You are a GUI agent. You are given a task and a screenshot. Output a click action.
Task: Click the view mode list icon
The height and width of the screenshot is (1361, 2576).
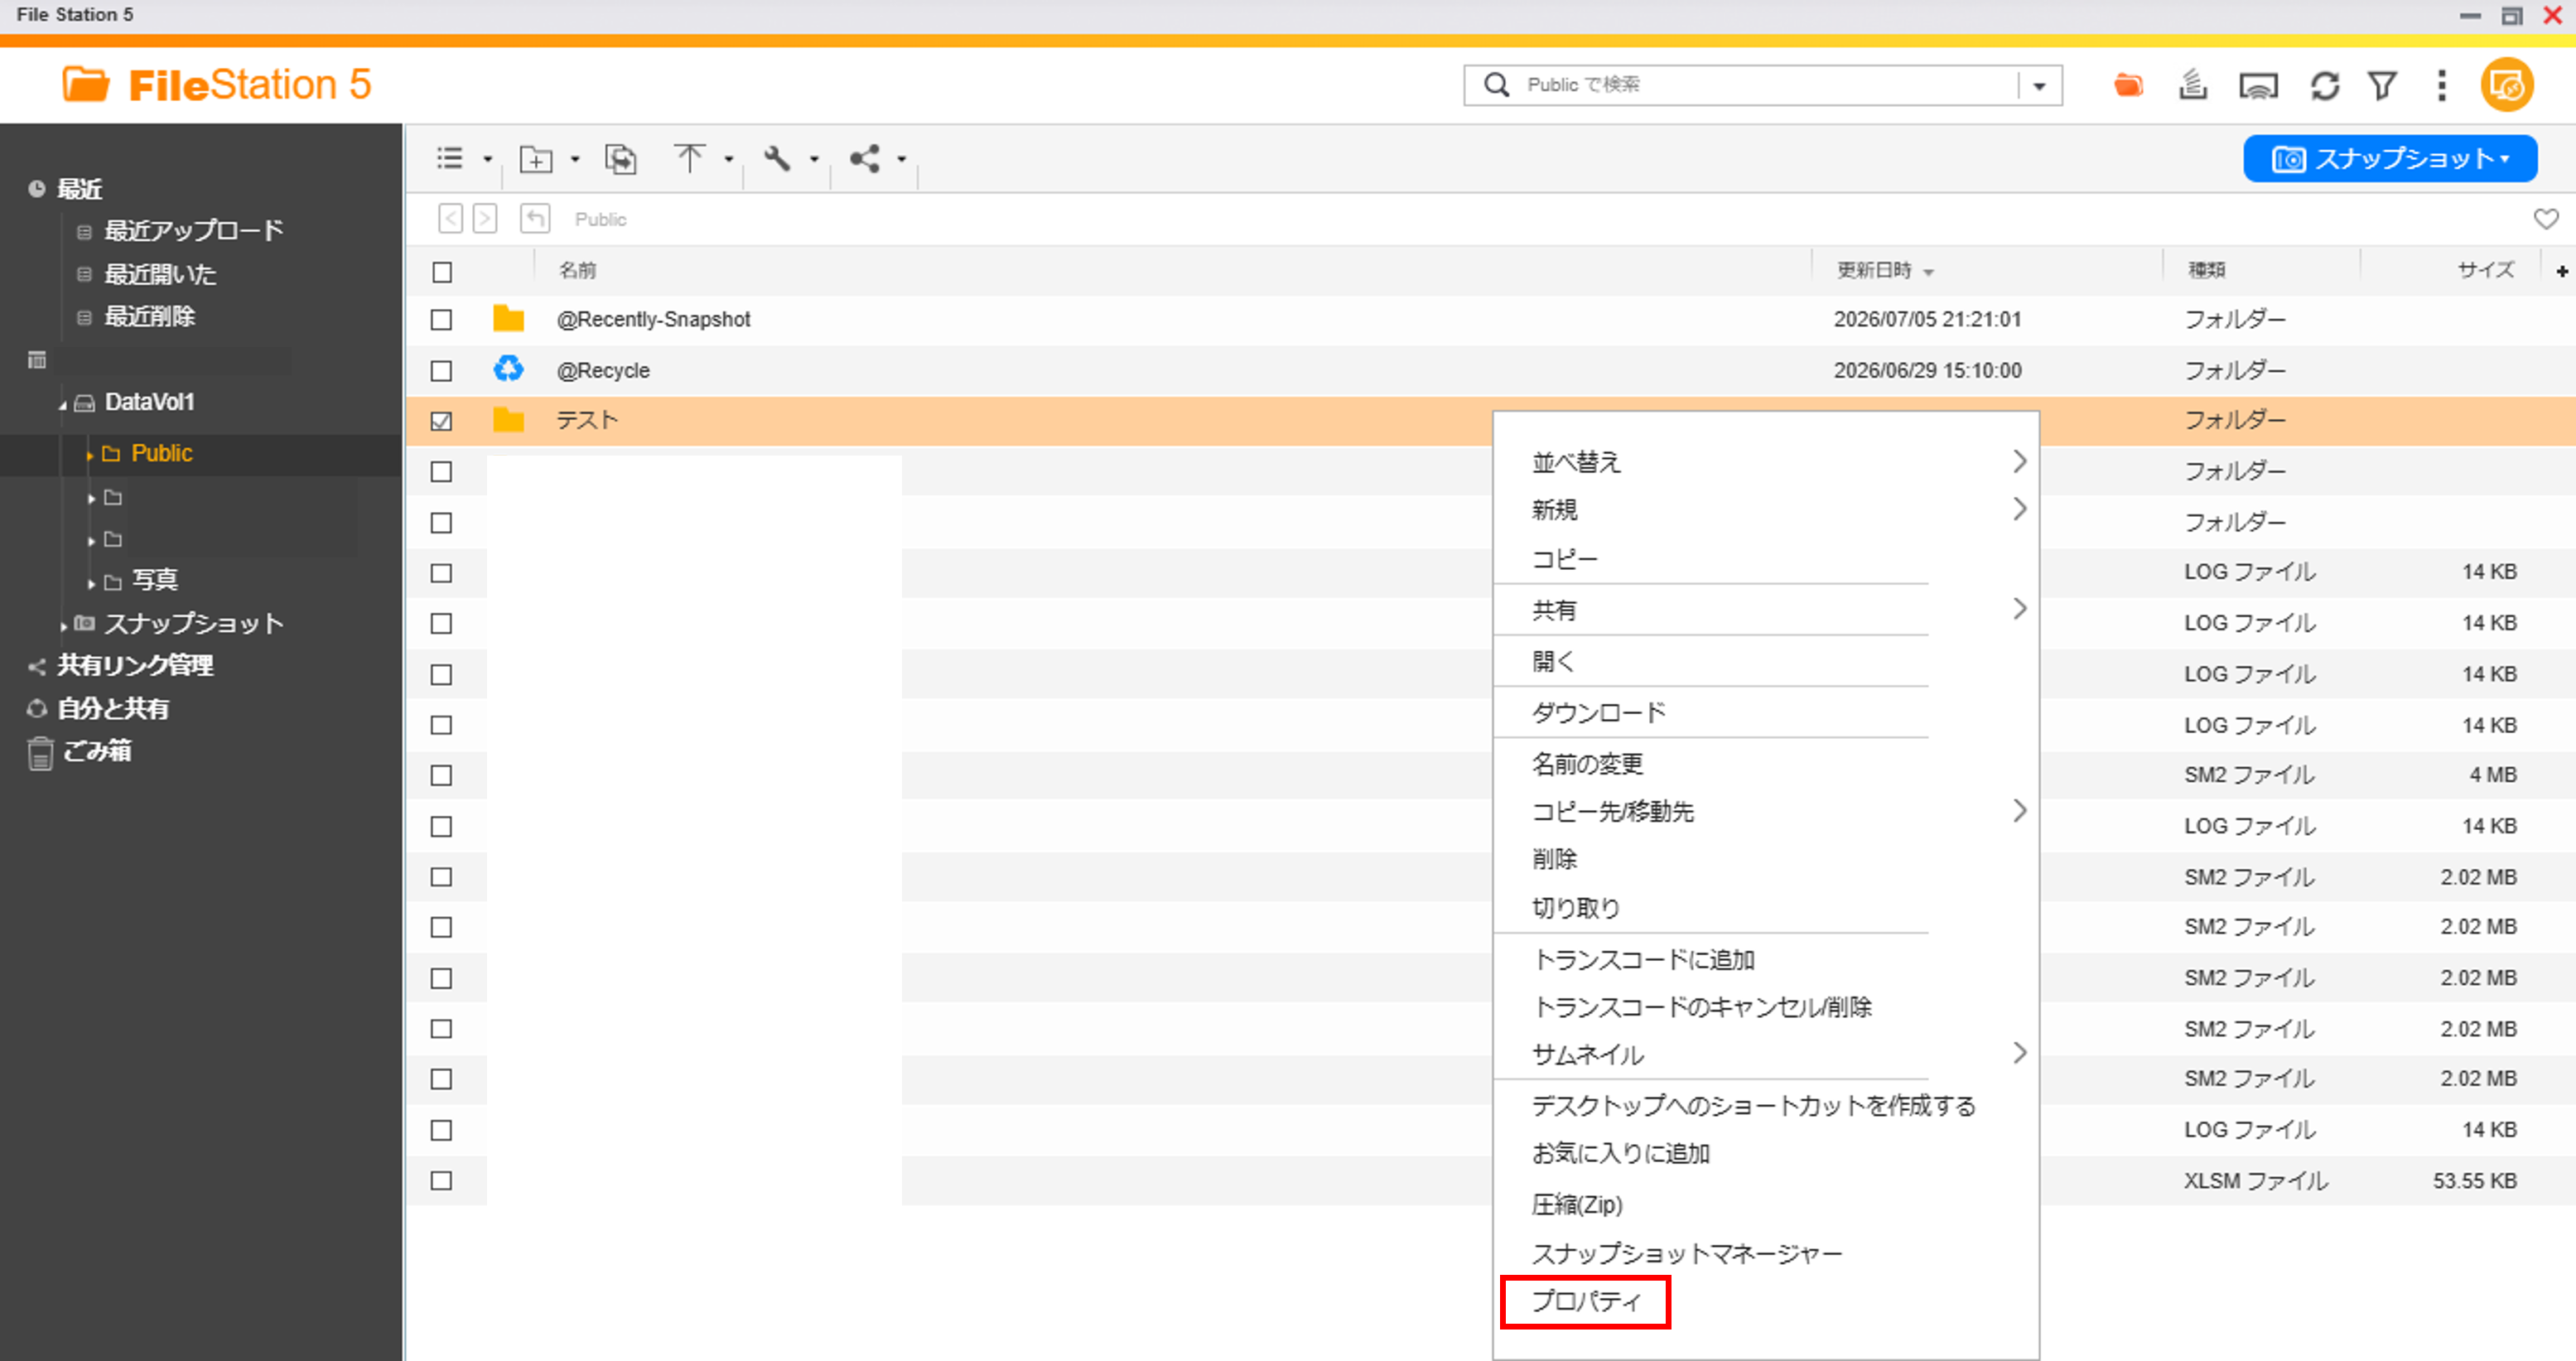450,158
